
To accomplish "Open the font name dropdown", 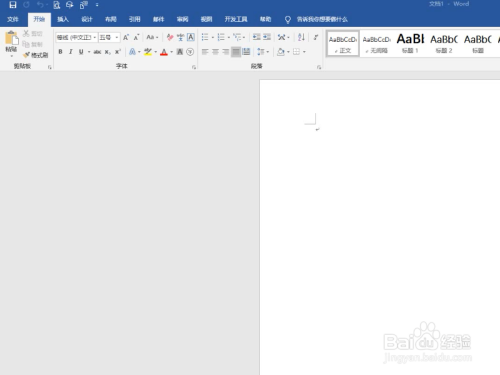I will tap(95, 37).
